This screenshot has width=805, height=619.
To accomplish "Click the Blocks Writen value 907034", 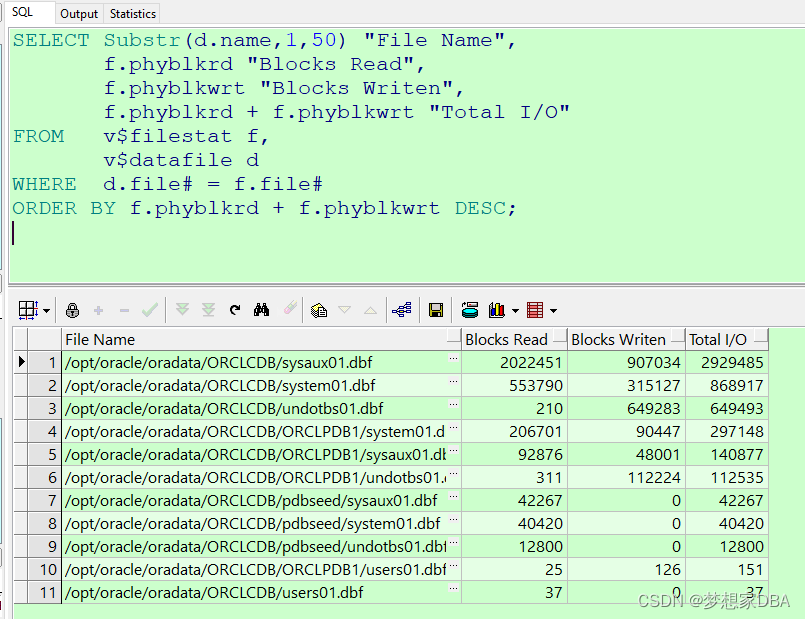I will point(653,362).
